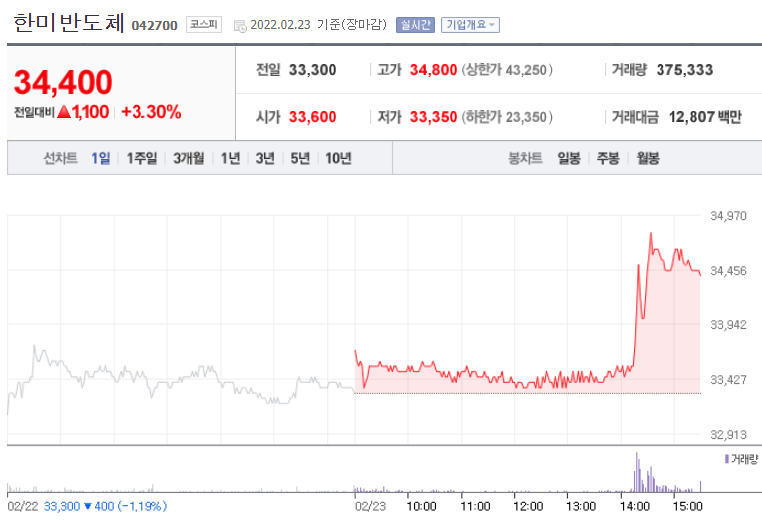Click the 14:00 time axis label
This screenshot has height=528, width=762.
tap(635, 507)
